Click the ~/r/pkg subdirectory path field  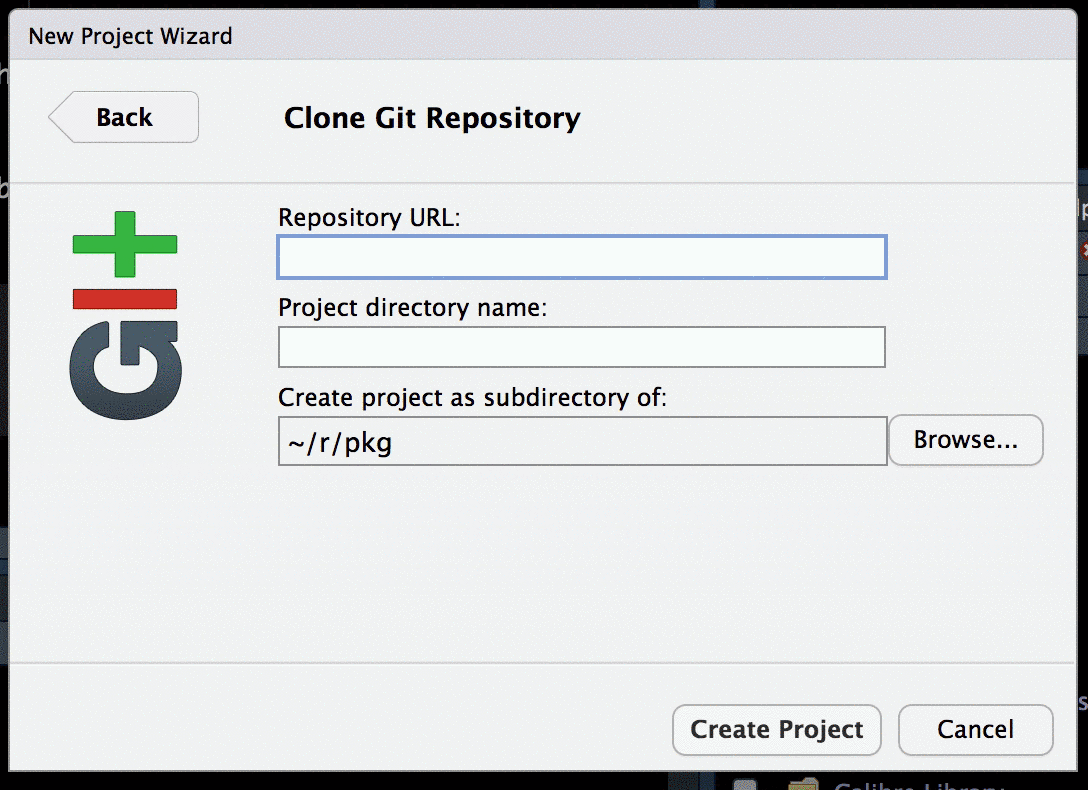[580, 440]
